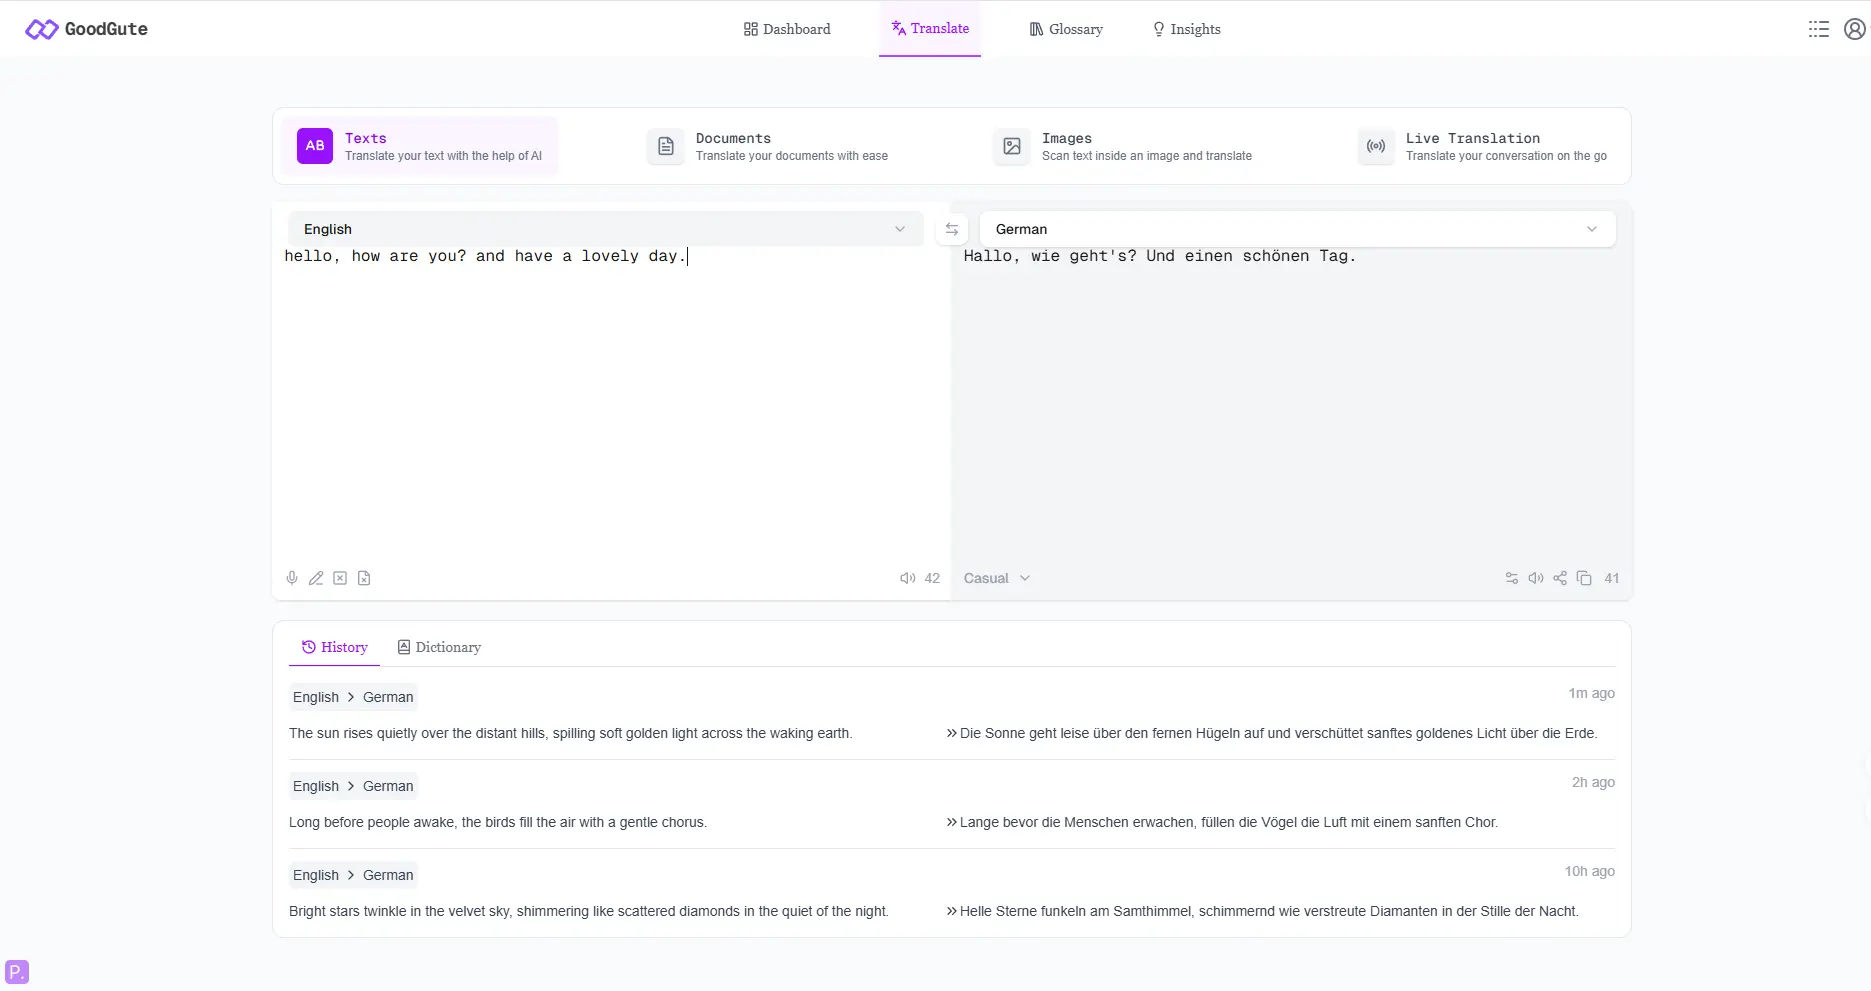Open translation settings sliders icon
The width and height of the screenshot is (1871, 991).
tap(1512, 578)
